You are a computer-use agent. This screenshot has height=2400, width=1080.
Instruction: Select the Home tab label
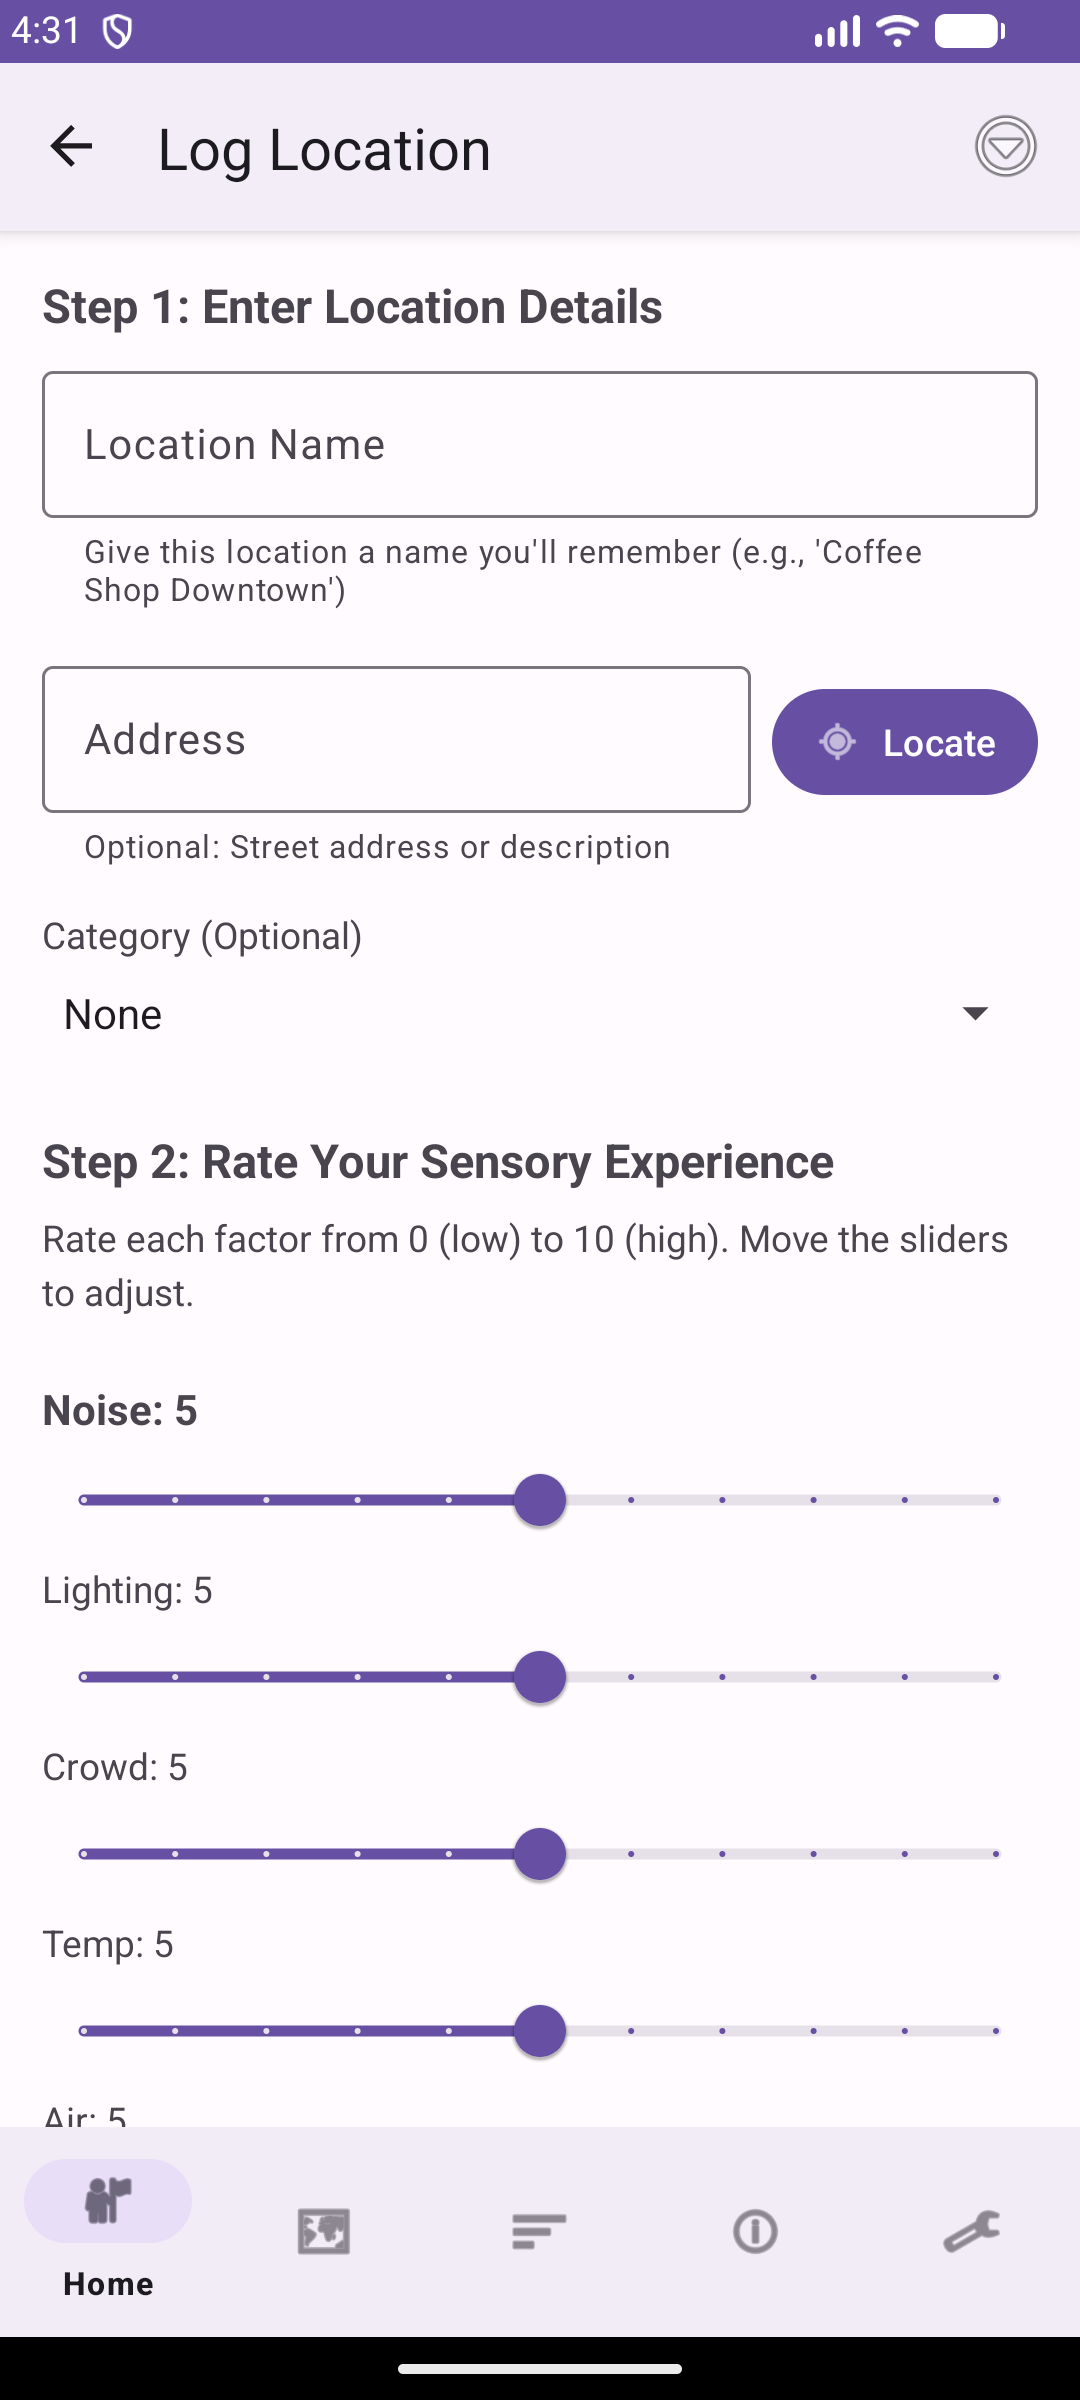coord(108,2284)
